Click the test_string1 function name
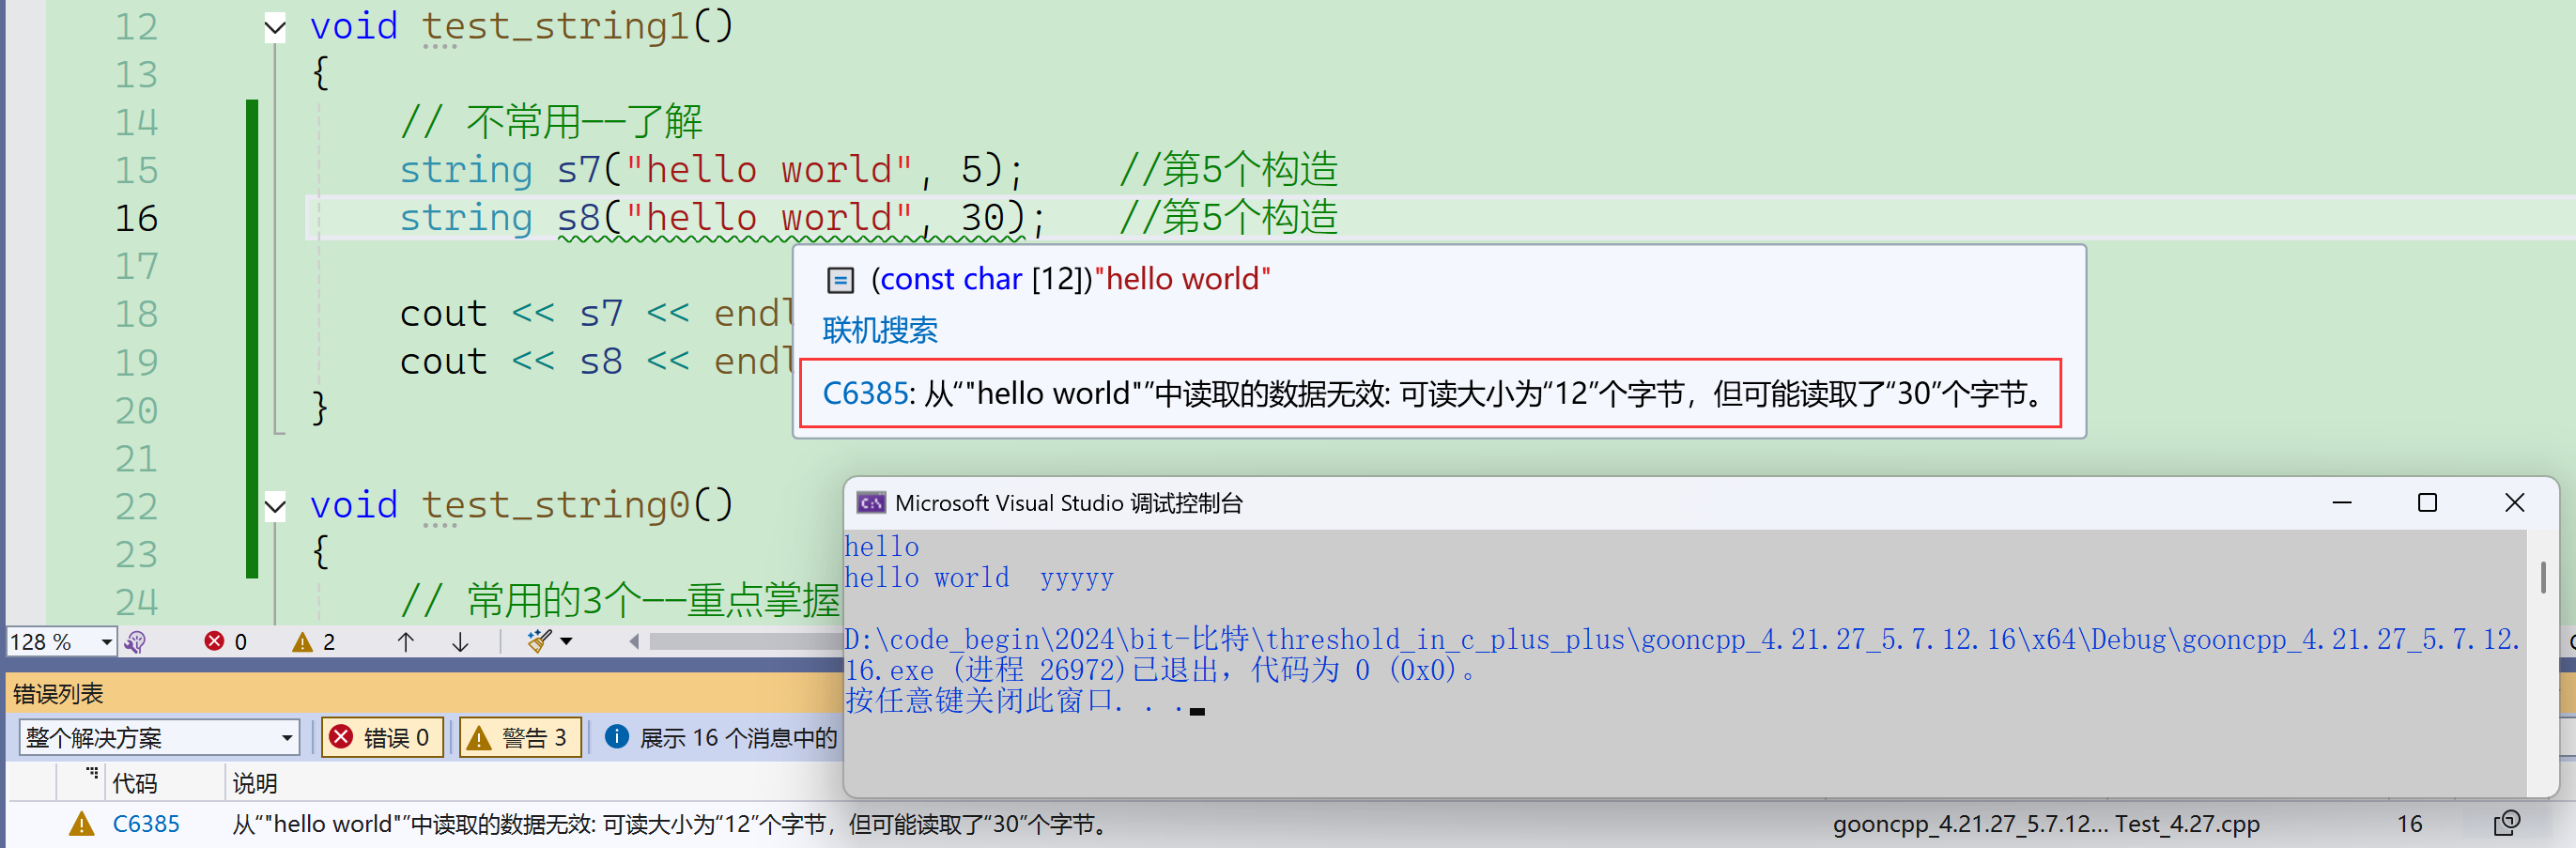The width and height of the screenshot is (2576, 848). click(x=556, y=27)
